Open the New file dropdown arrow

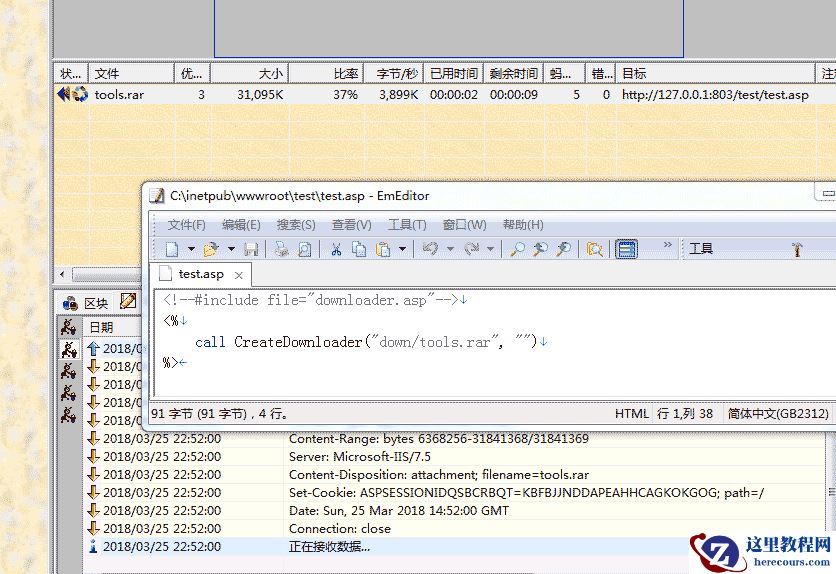(x=191, y=249)
